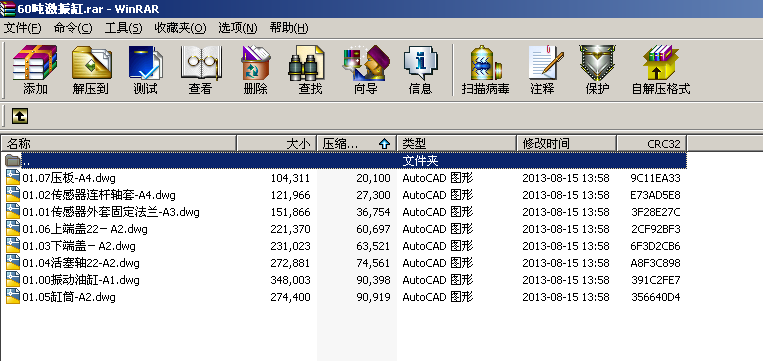The height and width of the screenshot is (361, 763).
Task: Click packed size value 90,919
Action: pos(373,297)
